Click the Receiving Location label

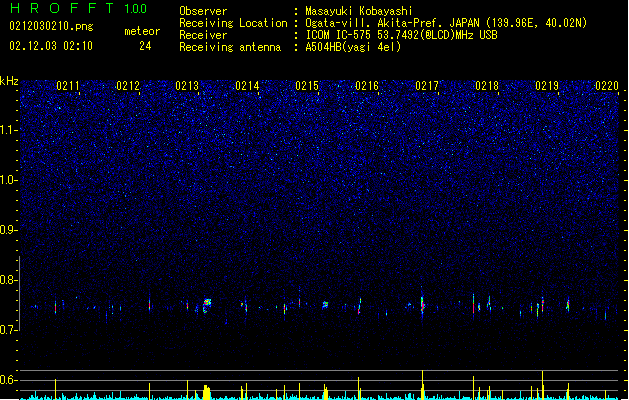point(233,23)
